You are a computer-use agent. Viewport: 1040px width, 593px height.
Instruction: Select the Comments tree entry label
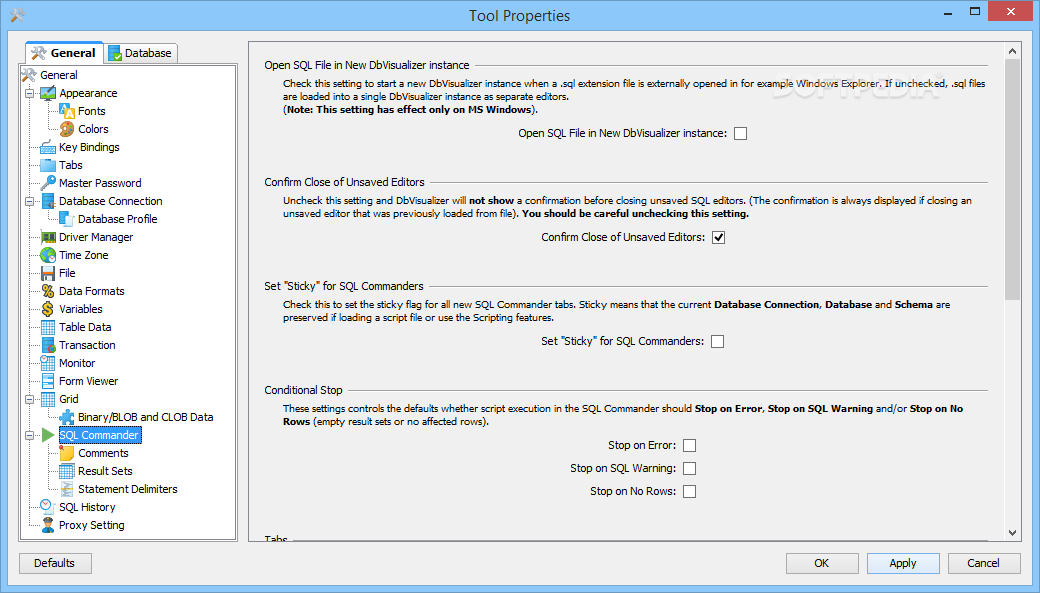point(103,452)
